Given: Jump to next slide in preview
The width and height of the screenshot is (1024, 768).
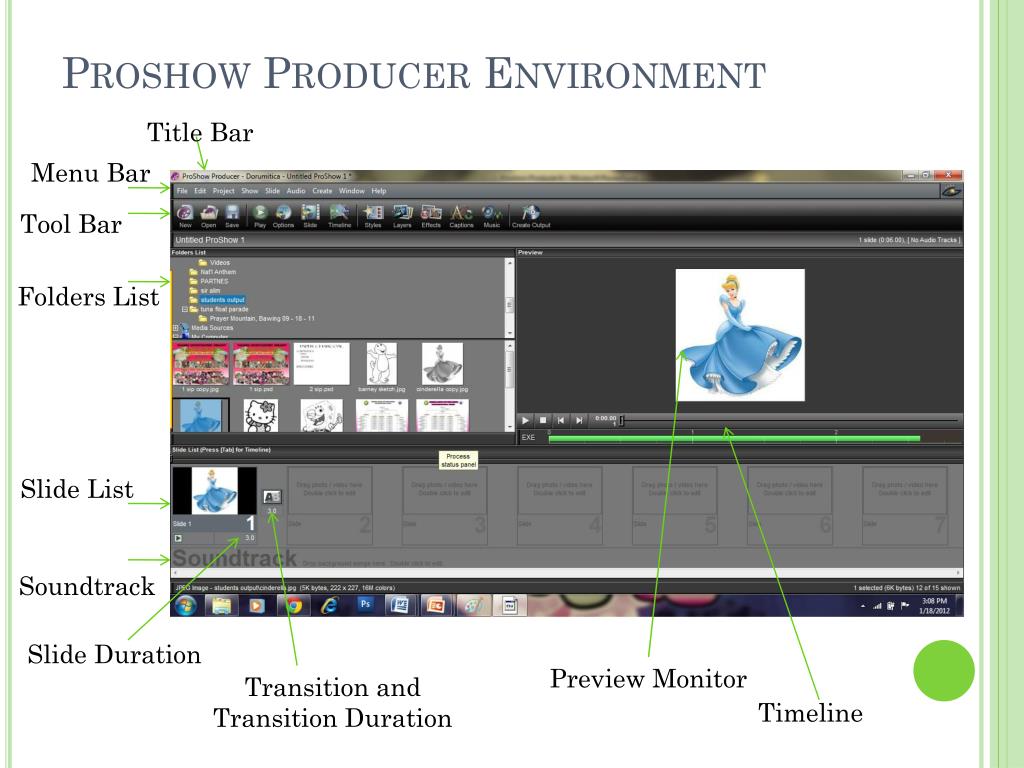Looking at the screenshot, I should click(579, 420).
